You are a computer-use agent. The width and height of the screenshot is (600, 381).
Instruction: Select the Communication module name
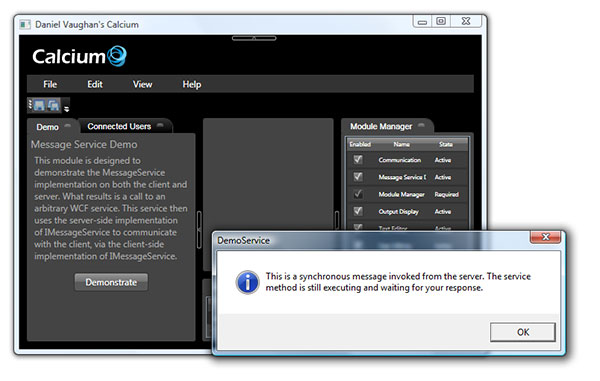[400, 160]
